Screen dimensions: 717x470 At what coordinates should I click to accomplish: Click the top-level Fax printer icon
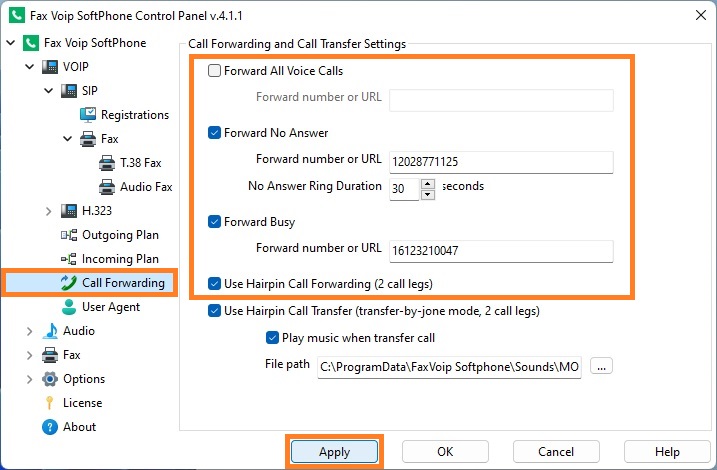(x=50, y=355)
